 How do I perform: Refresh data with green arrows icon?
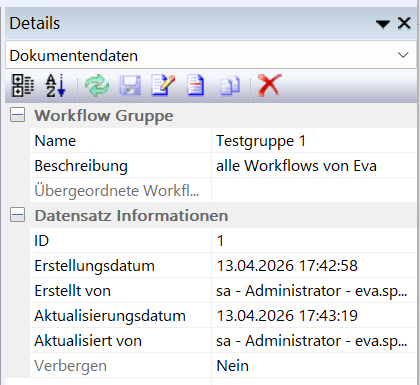tap(97, 86)
